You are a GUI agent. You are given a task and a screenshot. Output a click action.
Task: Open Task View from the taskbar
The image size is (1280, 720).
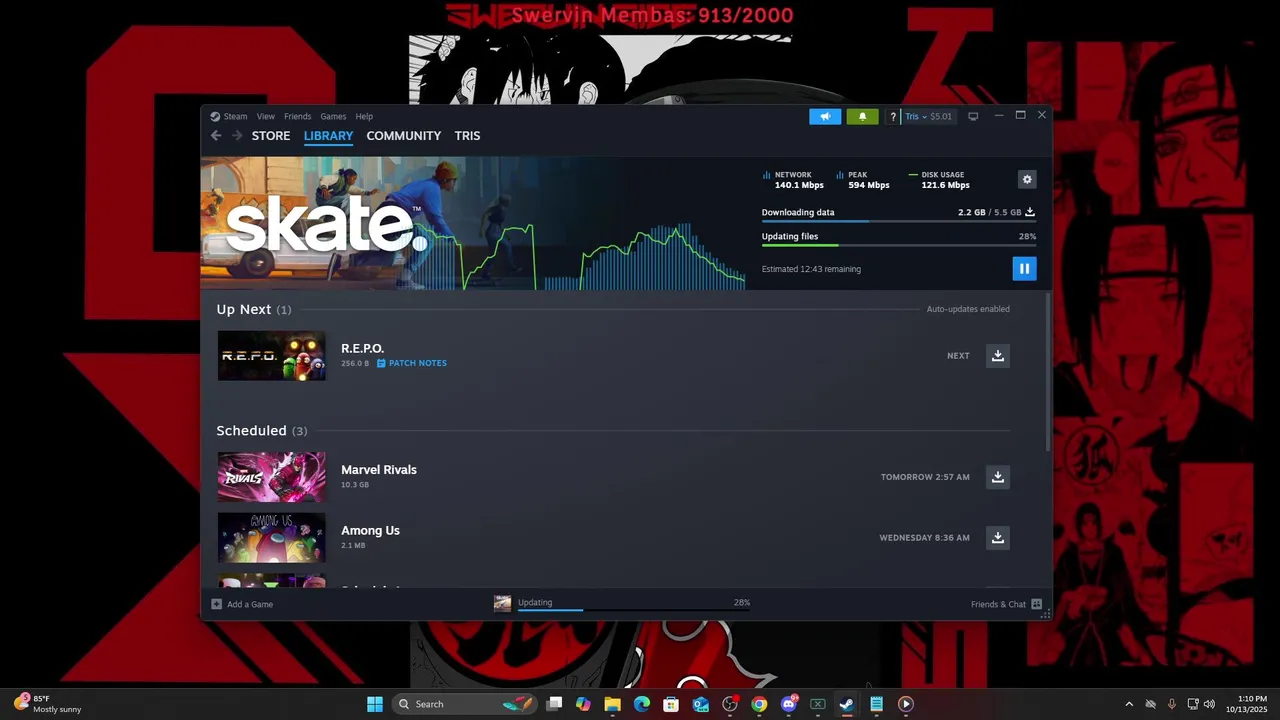[554, 704]
